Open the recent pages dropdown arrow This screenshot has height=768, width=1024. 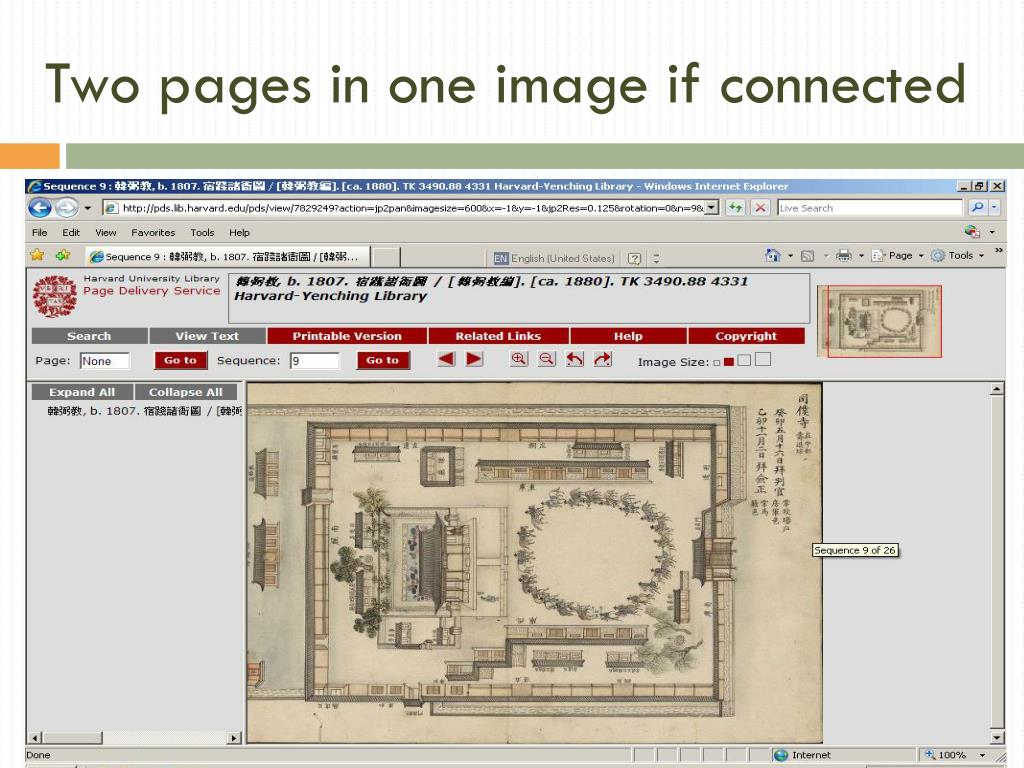(x=88, y=208)
